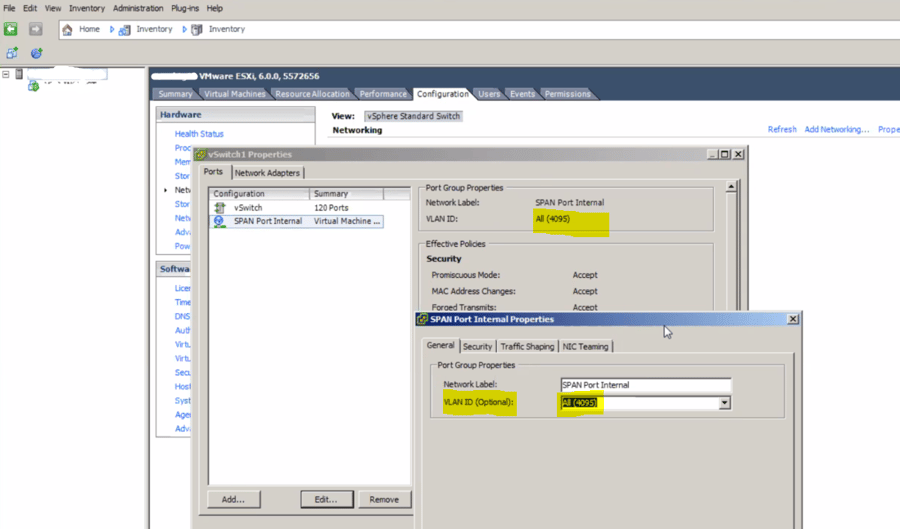Open the Plug-ins menu

click(185, 8)
